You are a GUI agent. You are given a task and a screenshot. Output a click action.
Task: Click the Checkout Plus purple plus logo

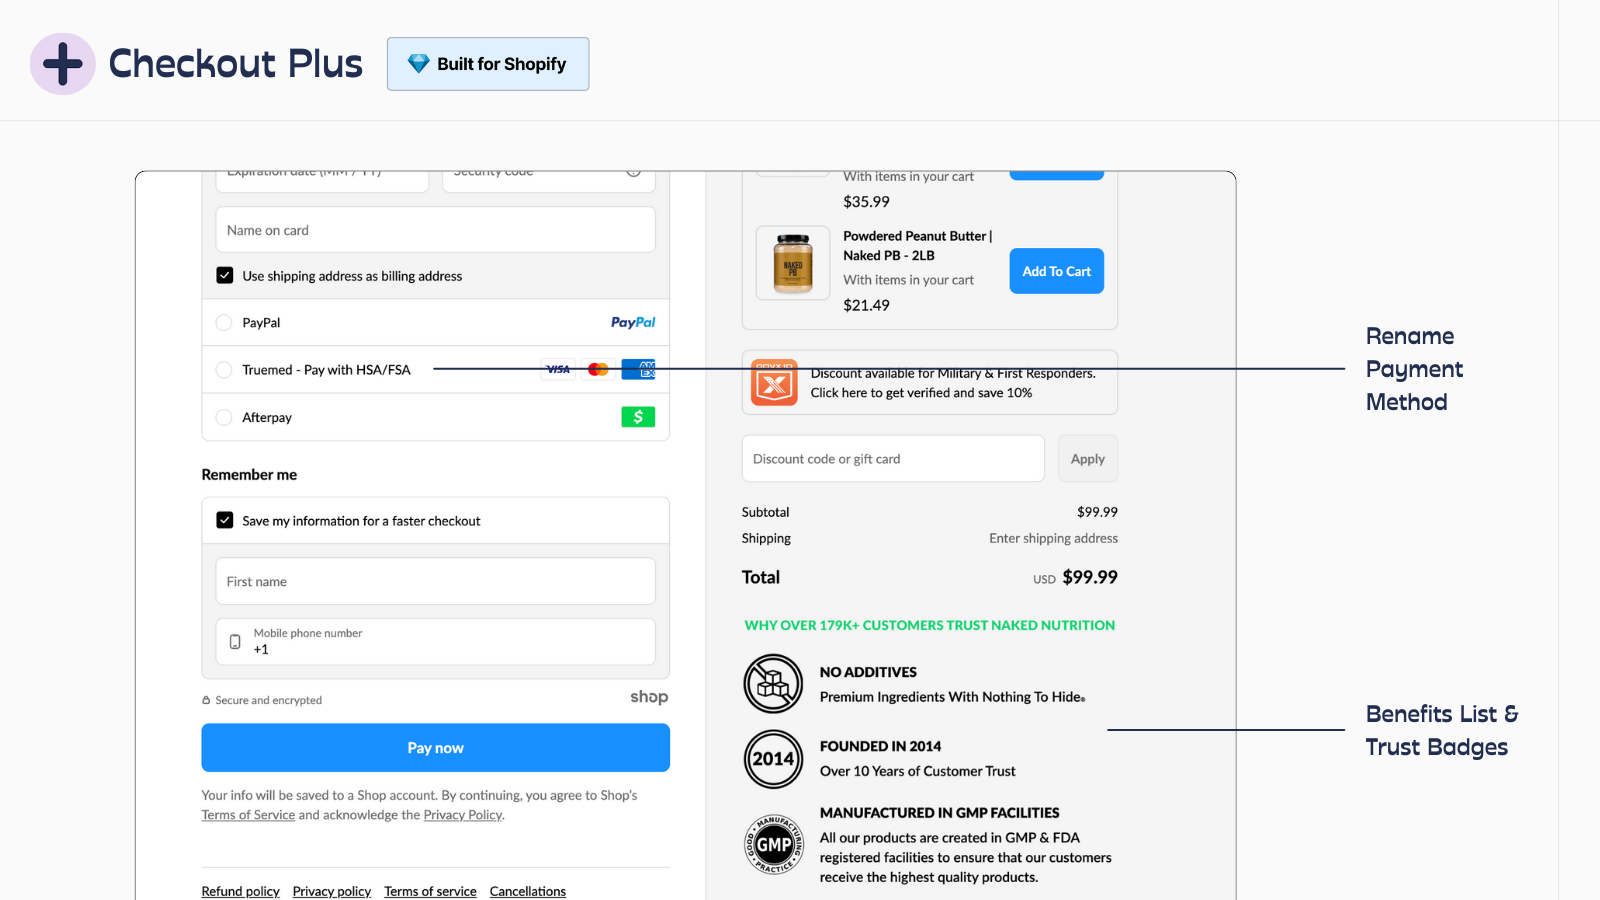click(x=63, y=64)
